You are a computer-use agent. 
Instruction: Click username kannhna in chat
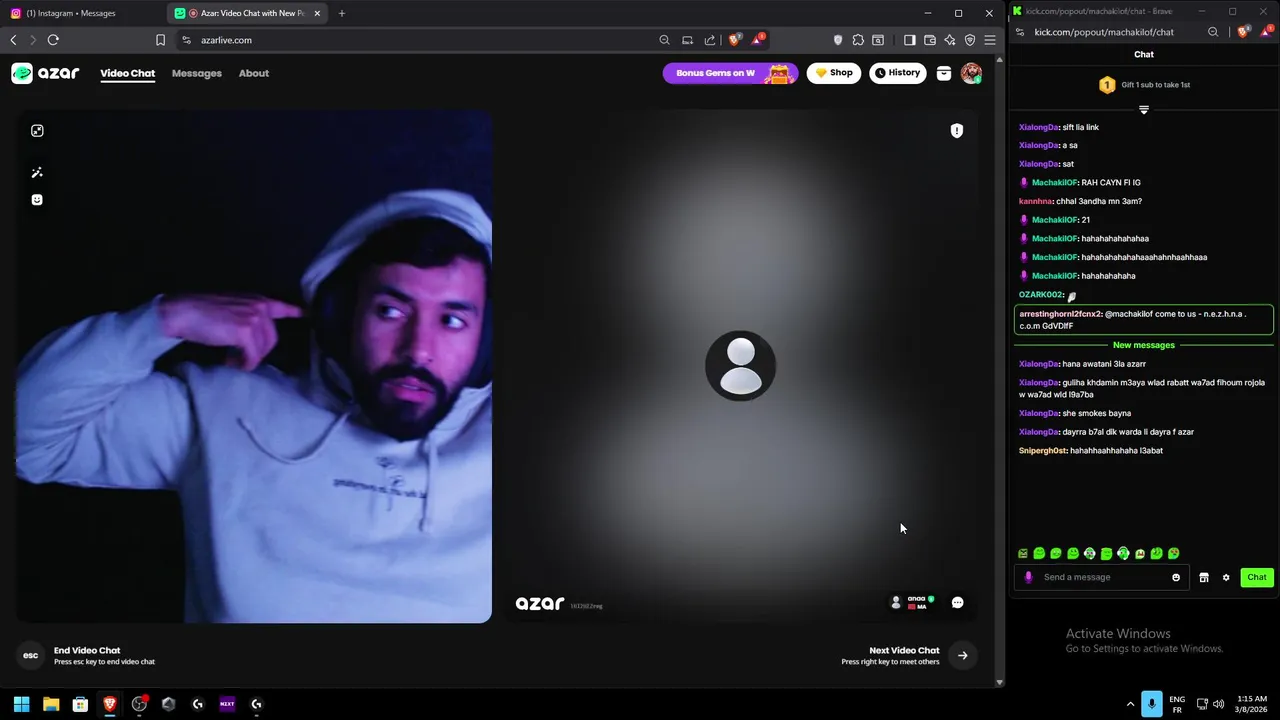(x=1036, y=201)
